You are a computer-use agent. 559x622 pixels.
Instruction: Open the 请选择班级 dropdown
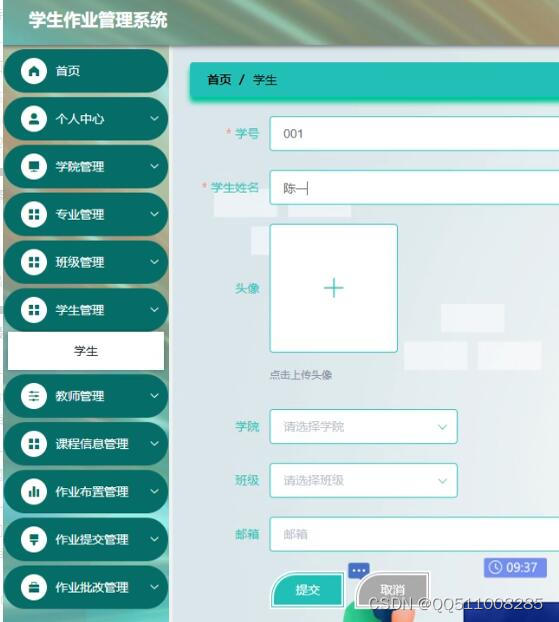click(363, 480)
